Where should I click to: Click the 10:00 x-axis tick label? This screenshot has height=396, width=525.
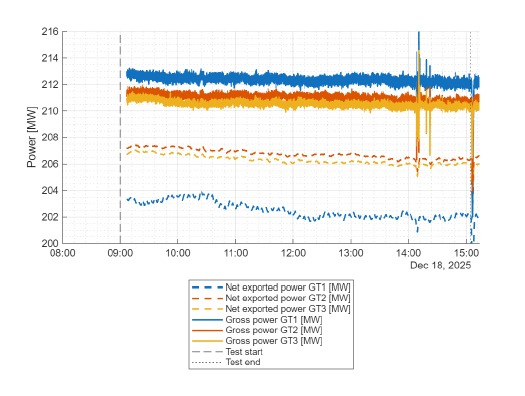point(178,253)
